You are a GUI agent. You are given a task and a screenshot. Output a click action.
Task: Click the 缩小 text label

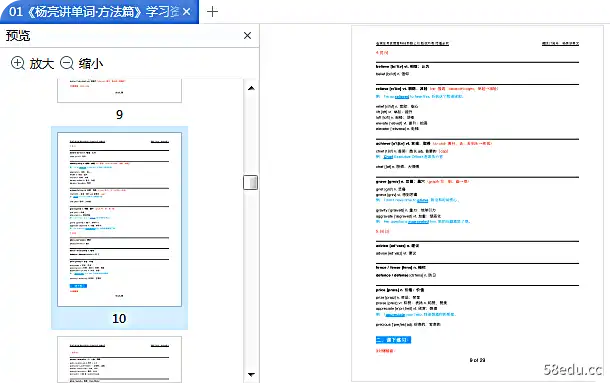[91, 63]
